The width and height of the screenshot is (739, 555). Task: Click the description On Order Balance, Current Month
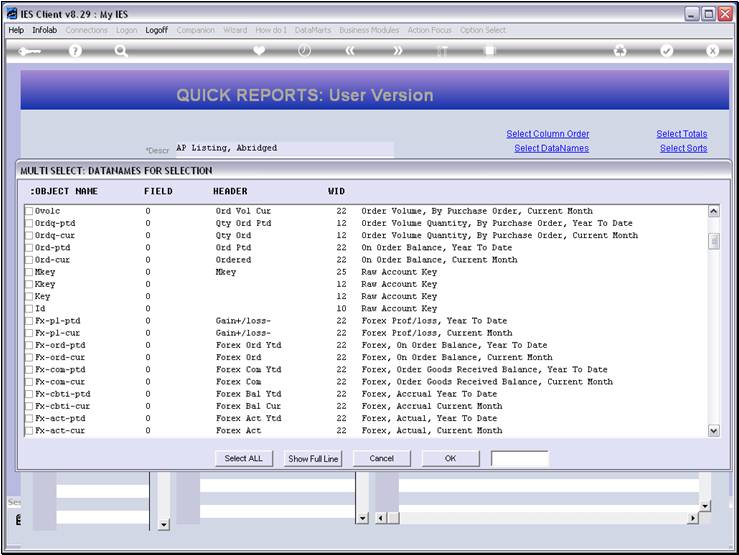(439, 260)
